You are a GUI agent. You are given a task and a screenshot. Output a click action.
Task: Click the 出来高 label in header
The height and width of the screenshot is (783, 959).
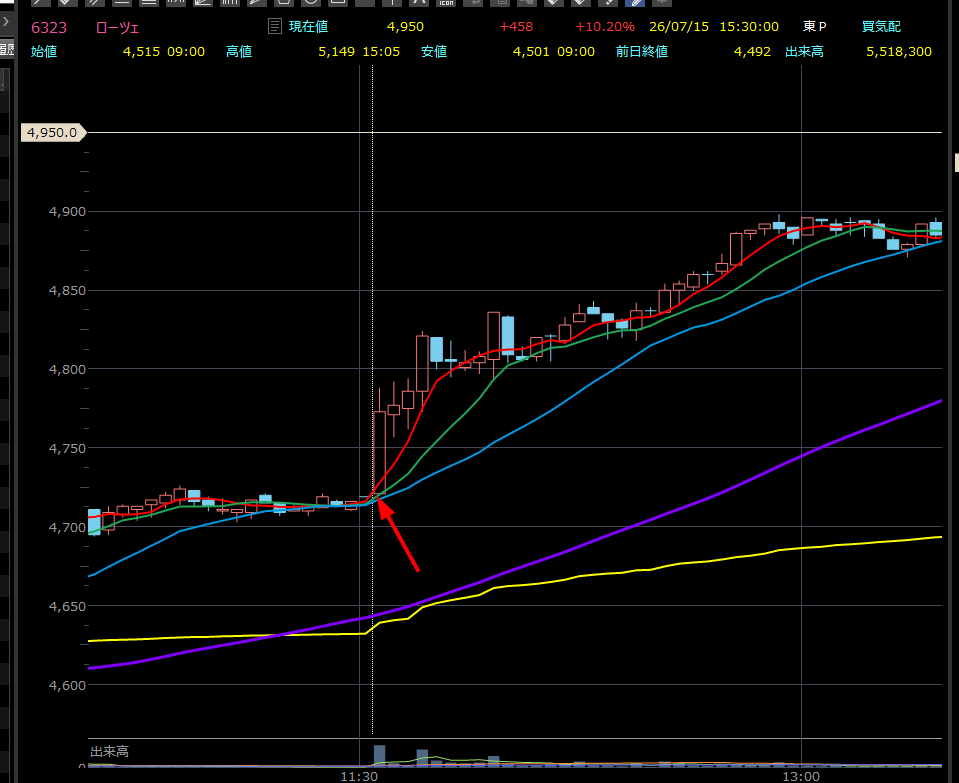tap(804, 51)
